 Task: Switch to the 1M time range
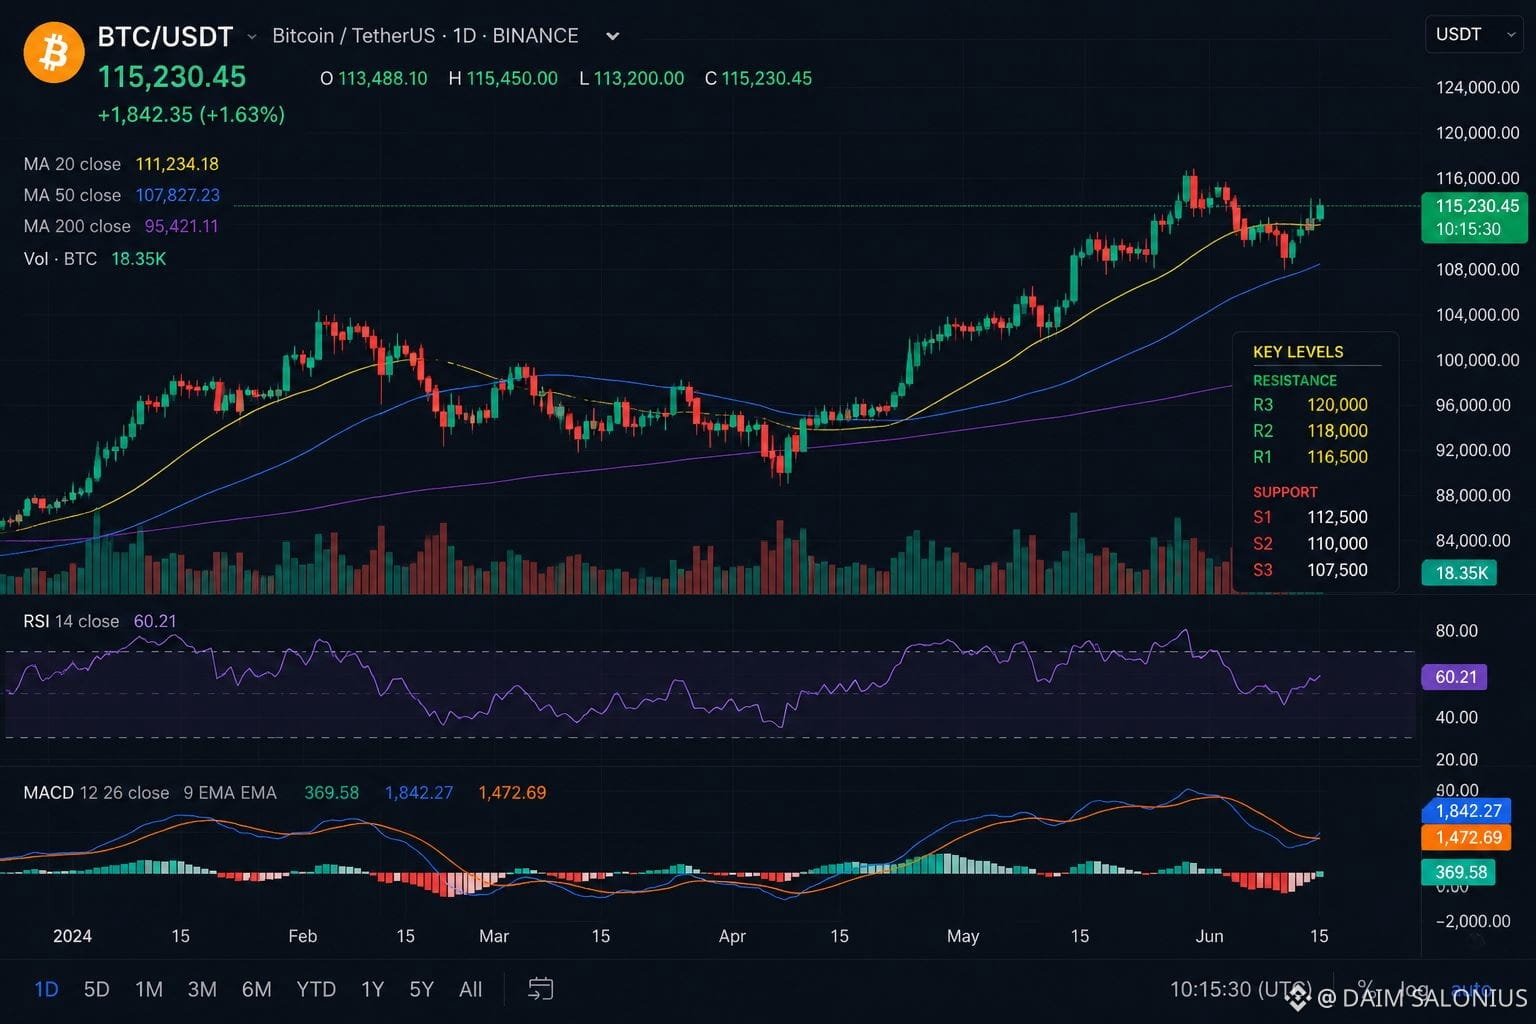149,989
